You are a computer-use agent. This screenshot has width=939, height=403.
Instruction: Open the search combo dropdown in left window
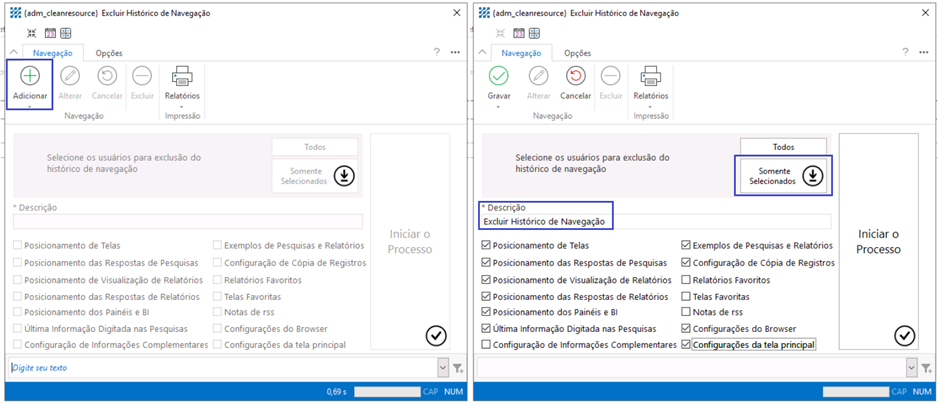click(x=443, y=368)
